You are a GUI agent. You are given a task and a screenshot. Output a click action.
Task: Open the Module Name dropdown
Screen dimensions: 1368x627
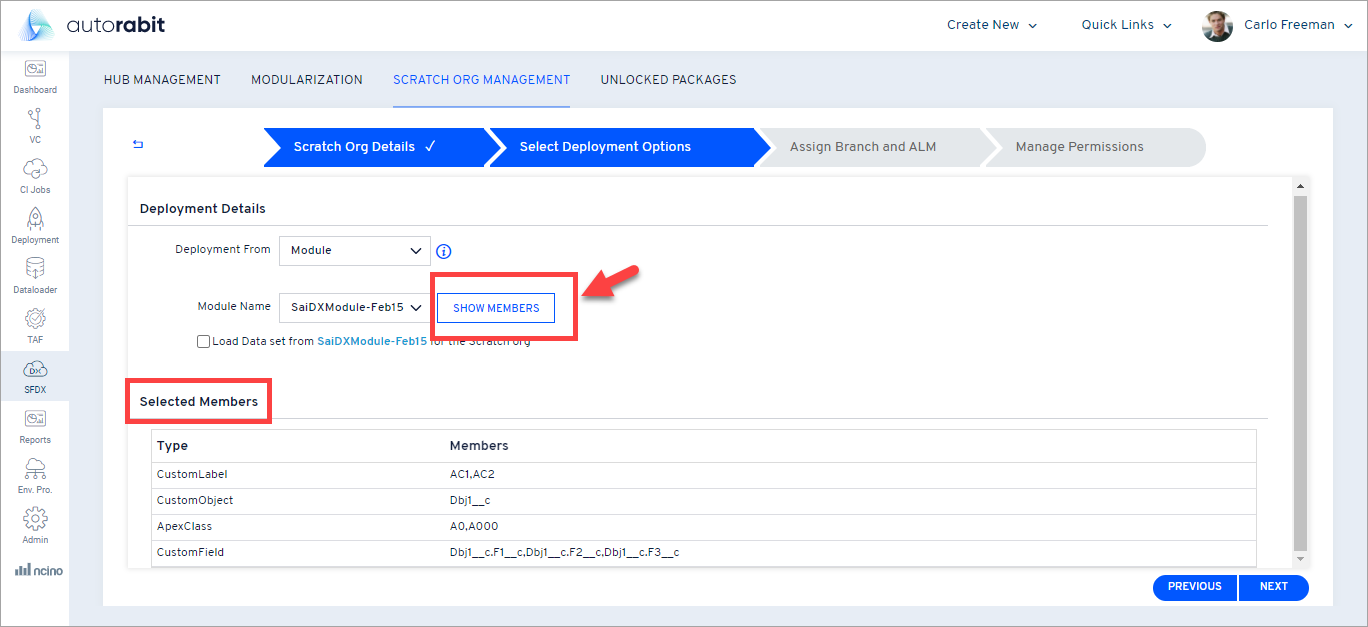355,308
